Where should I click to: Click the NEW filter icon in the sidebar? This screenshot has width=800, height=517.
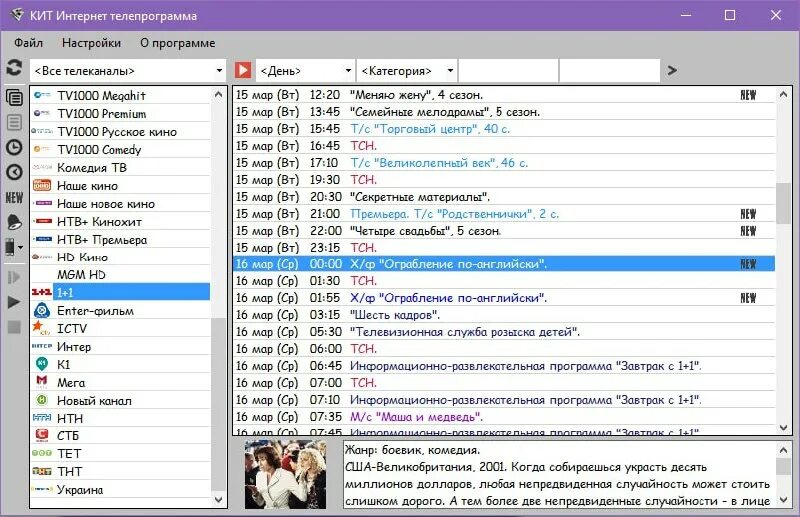pos(14,198)
